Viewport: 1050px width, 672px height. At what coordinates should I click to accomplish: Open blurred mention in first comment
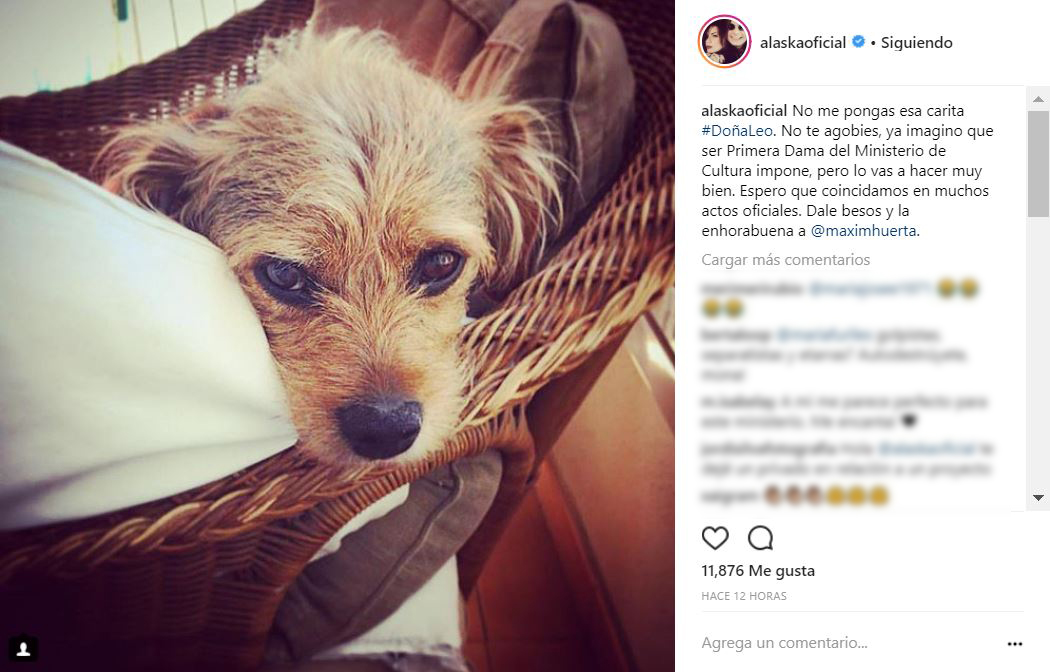870,288
